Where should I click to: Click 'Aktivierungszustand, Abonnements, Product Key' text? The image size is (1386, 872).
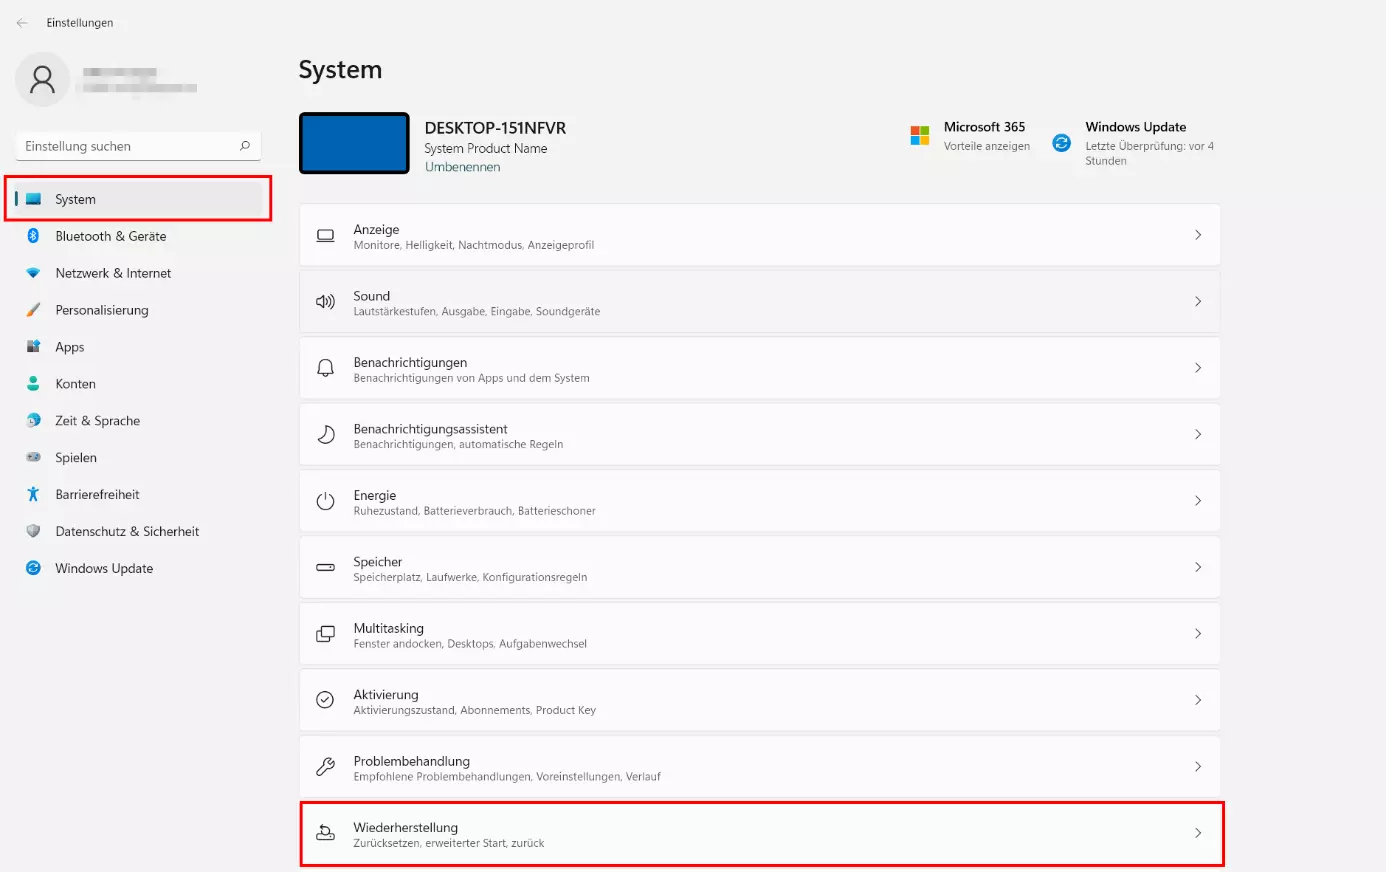point(474,710)
